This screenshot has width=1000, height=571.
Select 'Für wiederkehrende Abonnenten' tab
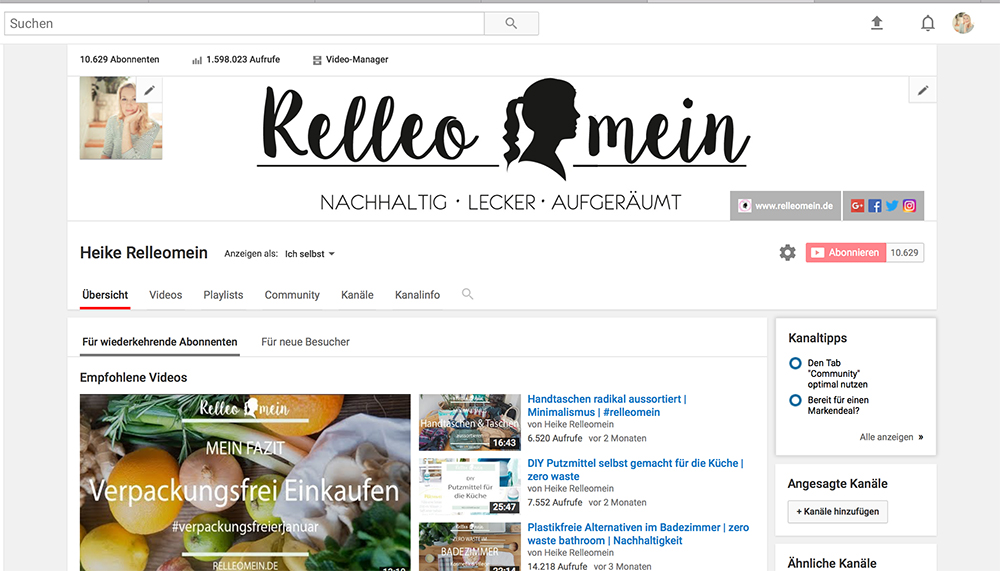159,342
